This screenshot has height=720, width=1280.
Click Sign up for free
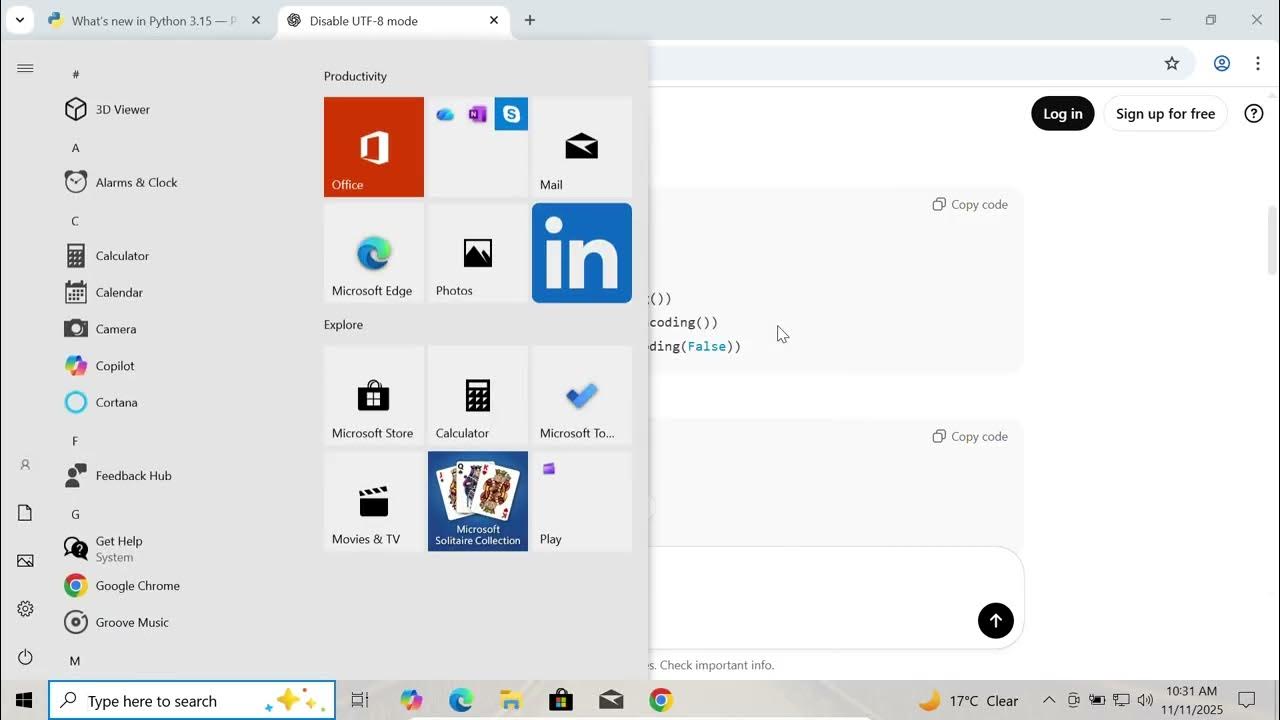tap(1165, 114)
